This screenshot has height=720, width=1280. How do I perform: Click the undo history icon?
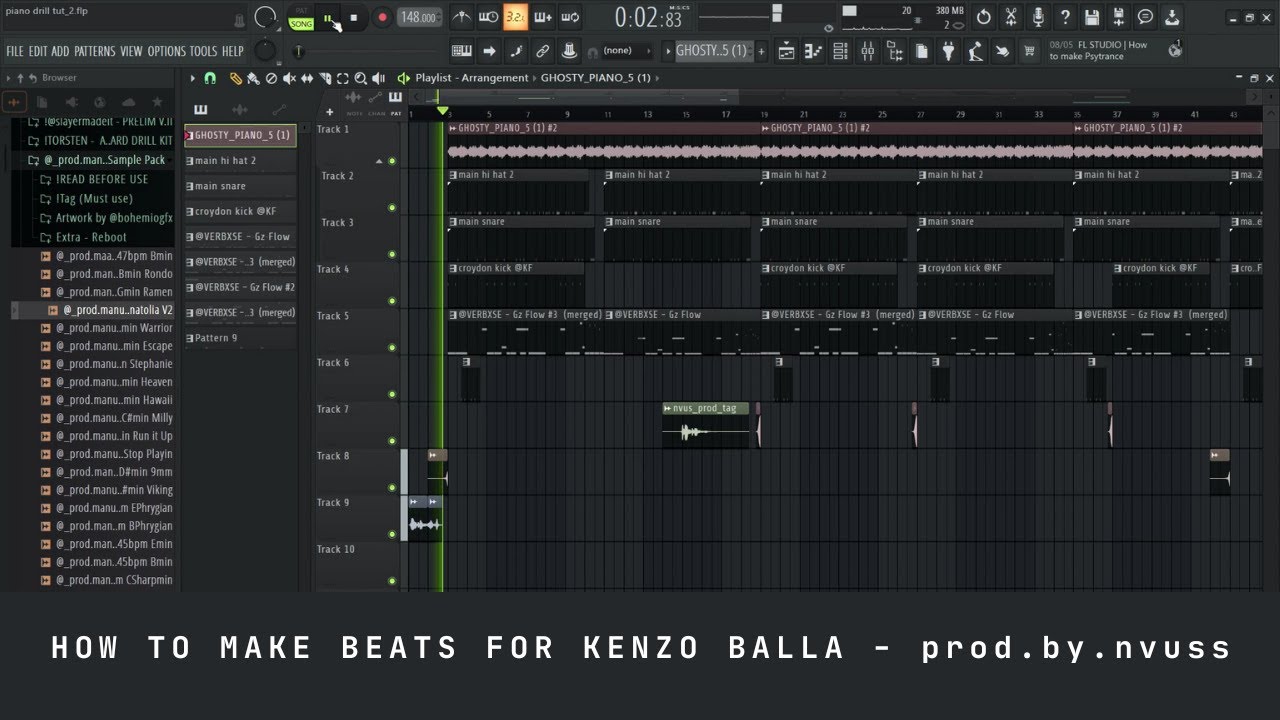[984, 17]
